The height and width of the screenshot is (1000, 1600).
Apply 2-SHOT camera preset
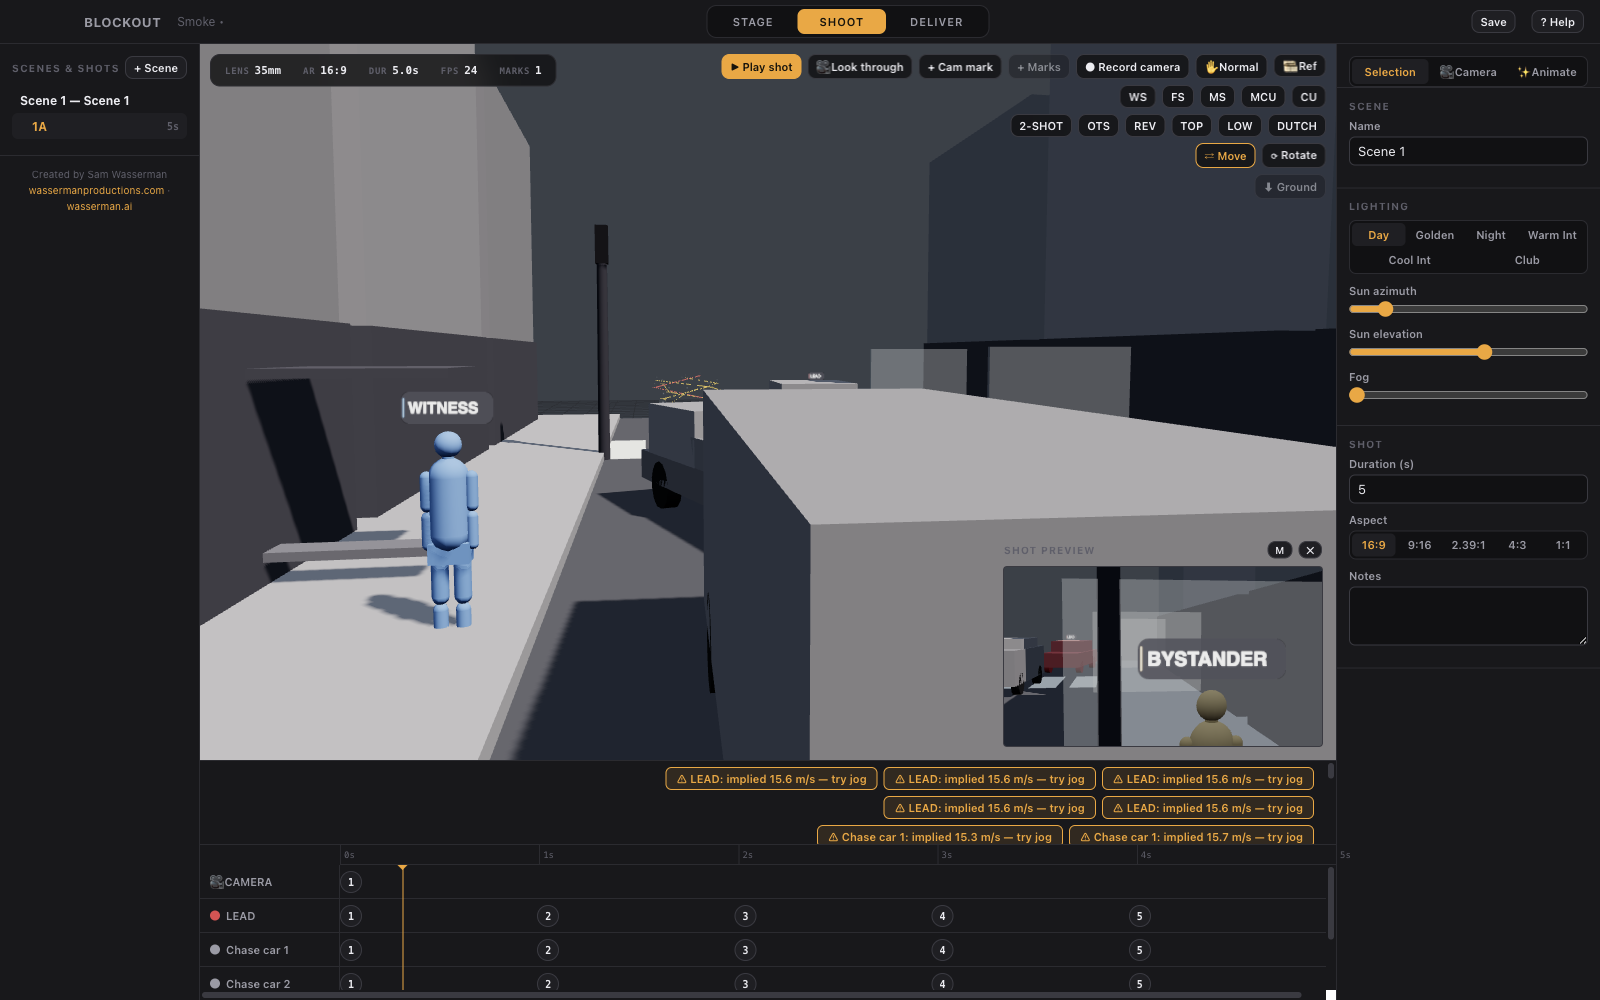pyautogui.click(x=1041, y=126)
